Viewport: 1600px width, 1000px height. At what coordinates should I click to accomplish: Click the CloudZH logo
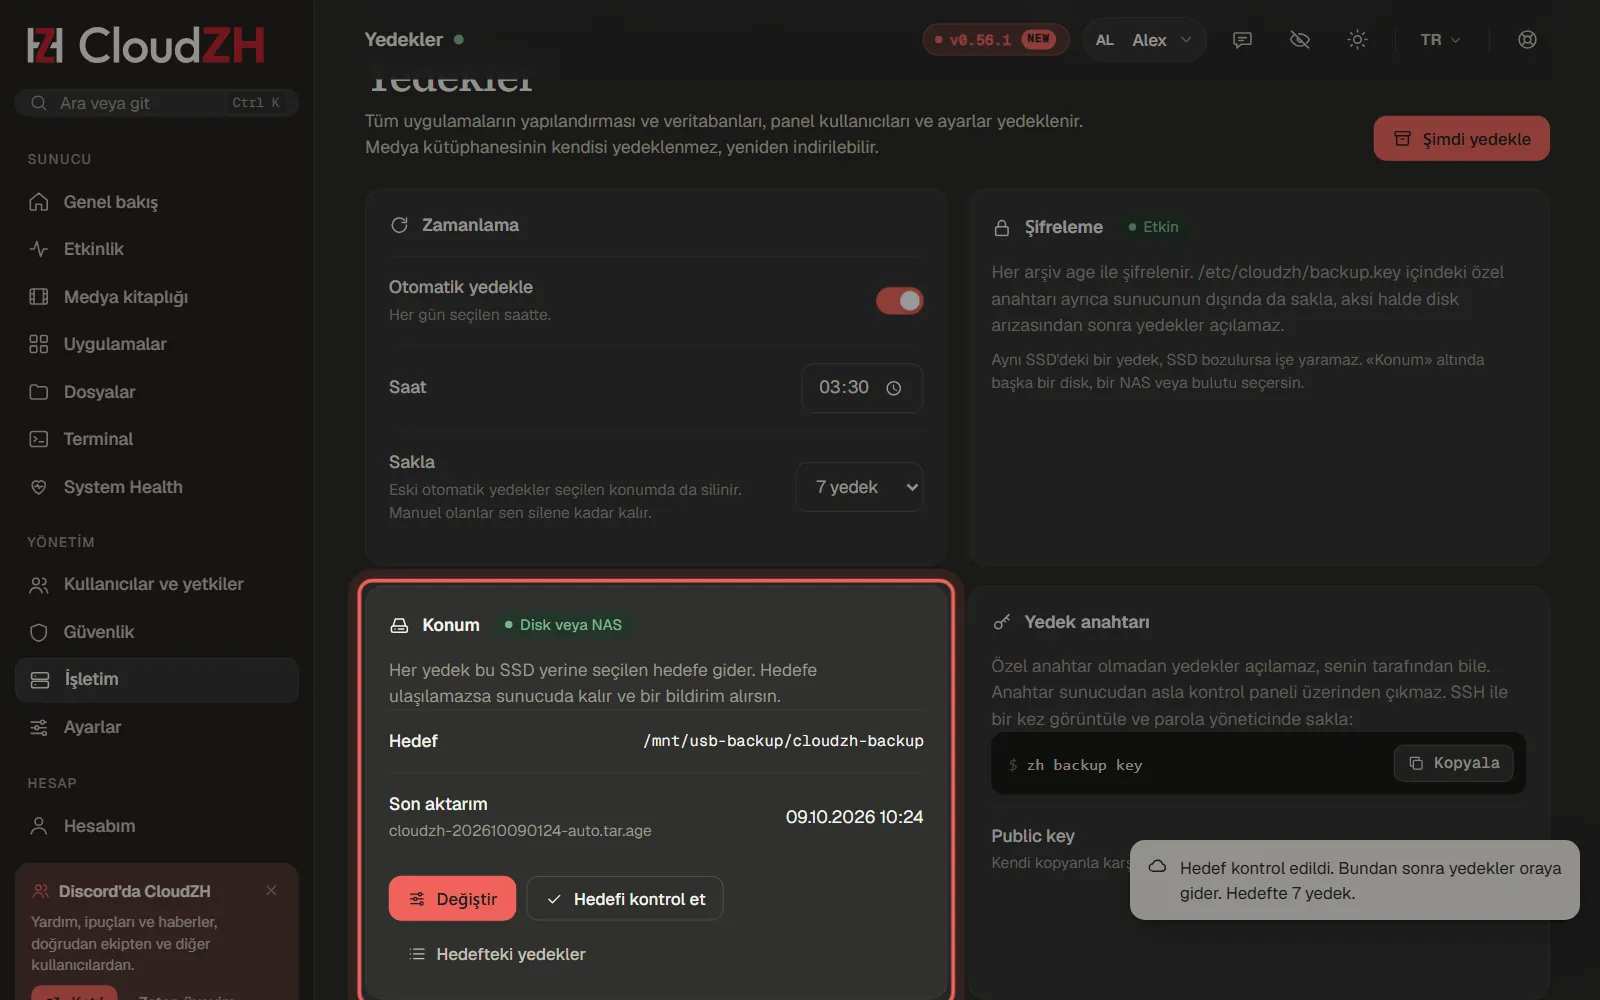pos(146,45)
